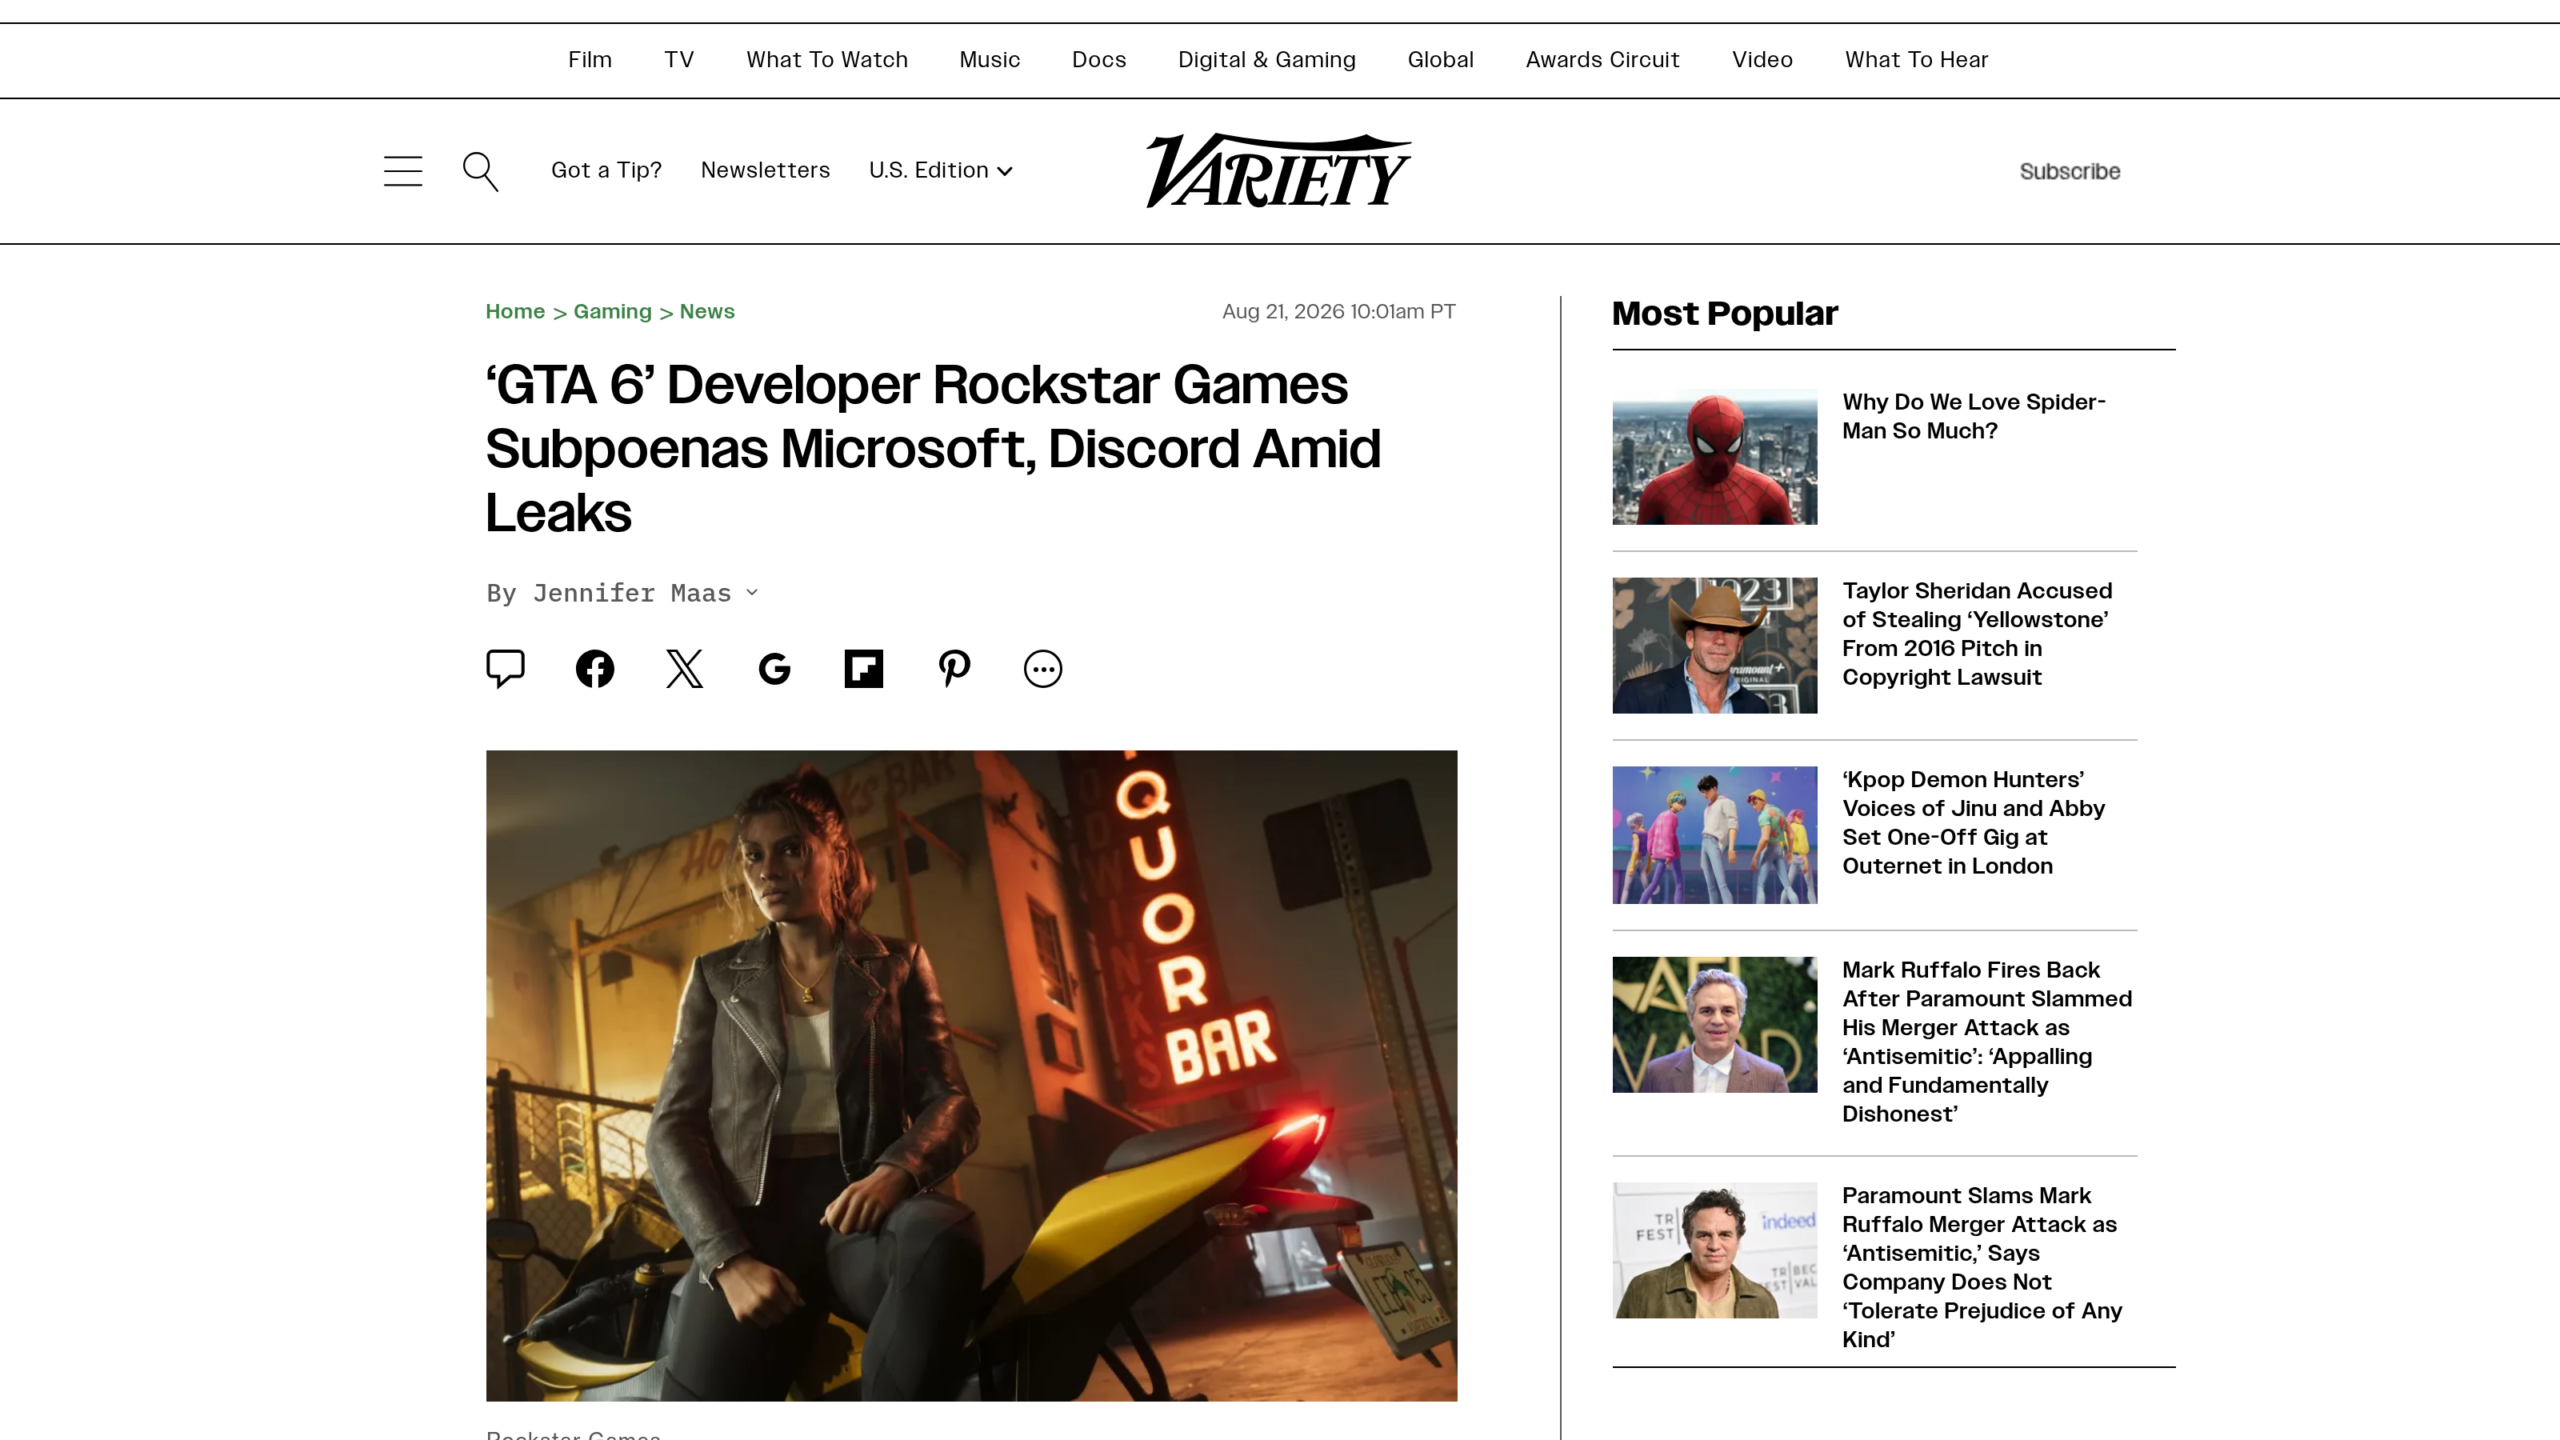Expand author Jennifer Maas chevron
Viewport: 2560px width, 1440px height.
[x=752, y=592]
